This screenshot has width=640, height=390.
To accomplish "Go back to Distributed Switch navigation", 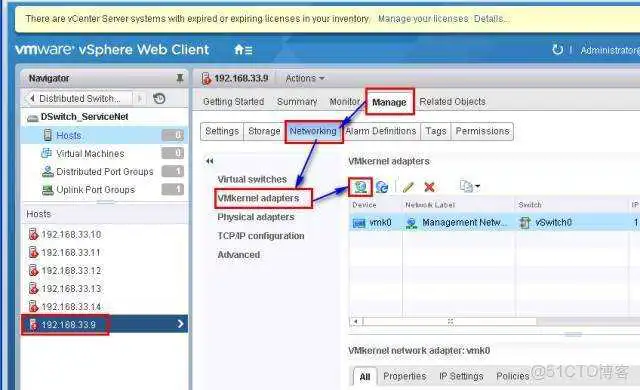I will point(76,98).
